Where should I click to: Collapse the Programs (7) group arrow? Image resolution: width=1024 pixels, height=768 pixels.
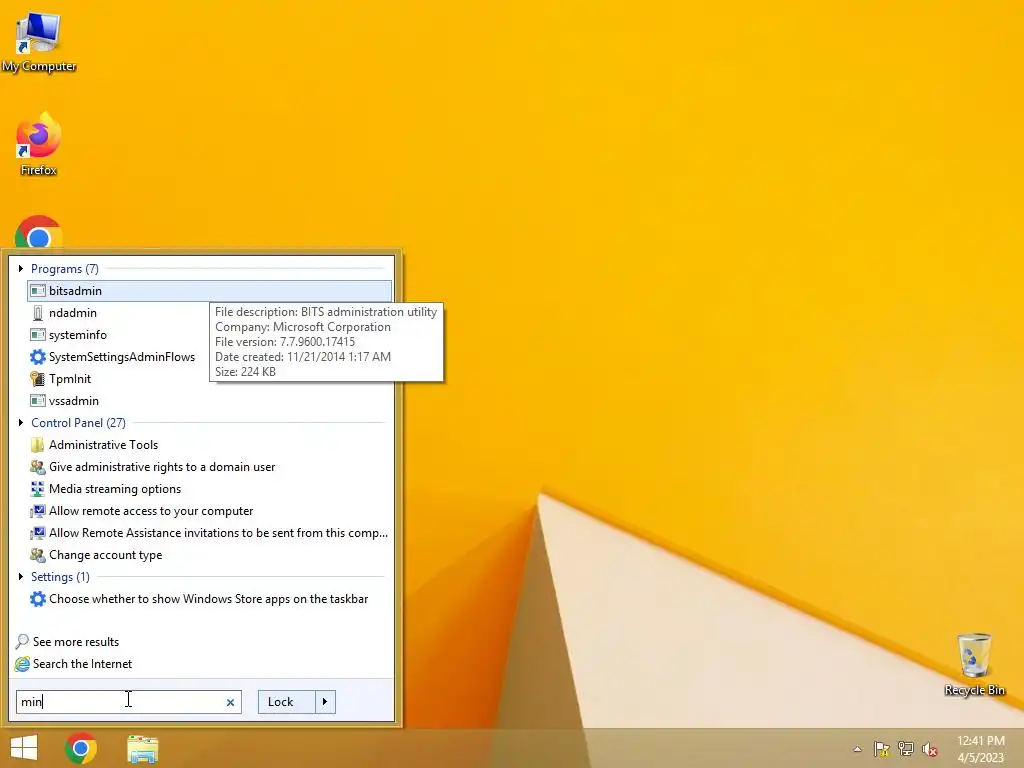click(x=21, y=268)
